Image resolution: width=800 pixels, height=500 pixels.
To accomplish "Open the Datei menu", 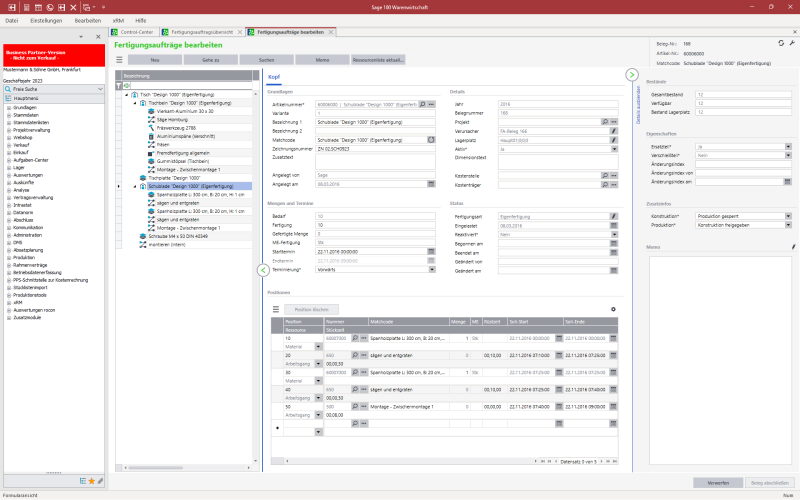I will pyautogui.click(x=12, y=21).
